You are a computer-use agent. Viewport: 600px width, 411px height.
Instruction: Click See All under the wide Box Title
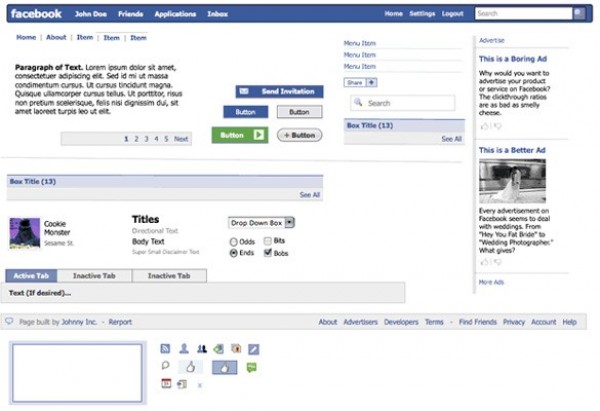click(x=310, y=195)
